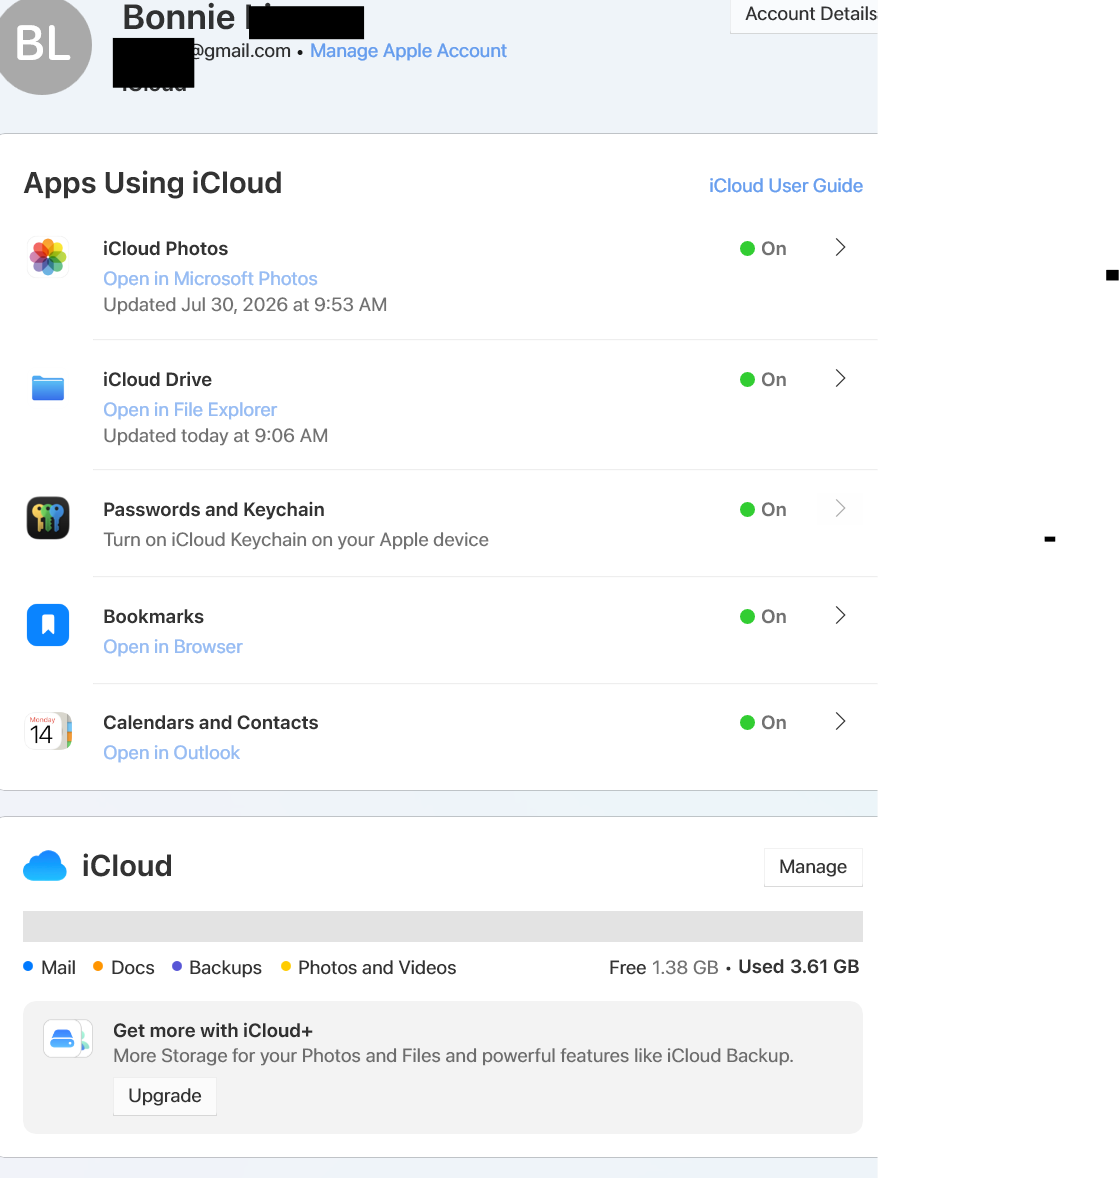Click the 'Apps Using iCloud' heading
The height and width of the screenshot is (1178, 1119).
click(x=153, y=183)
